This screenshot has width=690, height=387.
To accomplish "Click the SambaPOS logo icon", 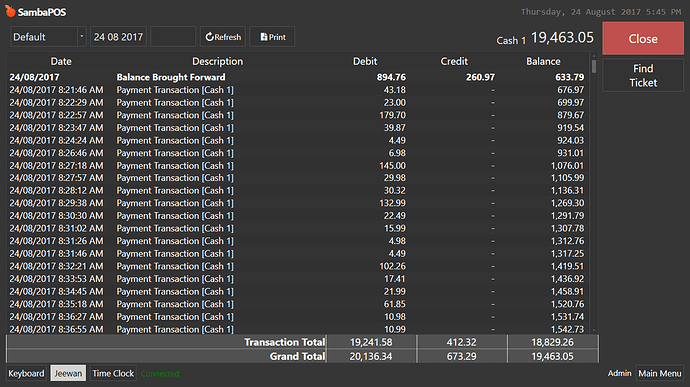I will point(10,11).
